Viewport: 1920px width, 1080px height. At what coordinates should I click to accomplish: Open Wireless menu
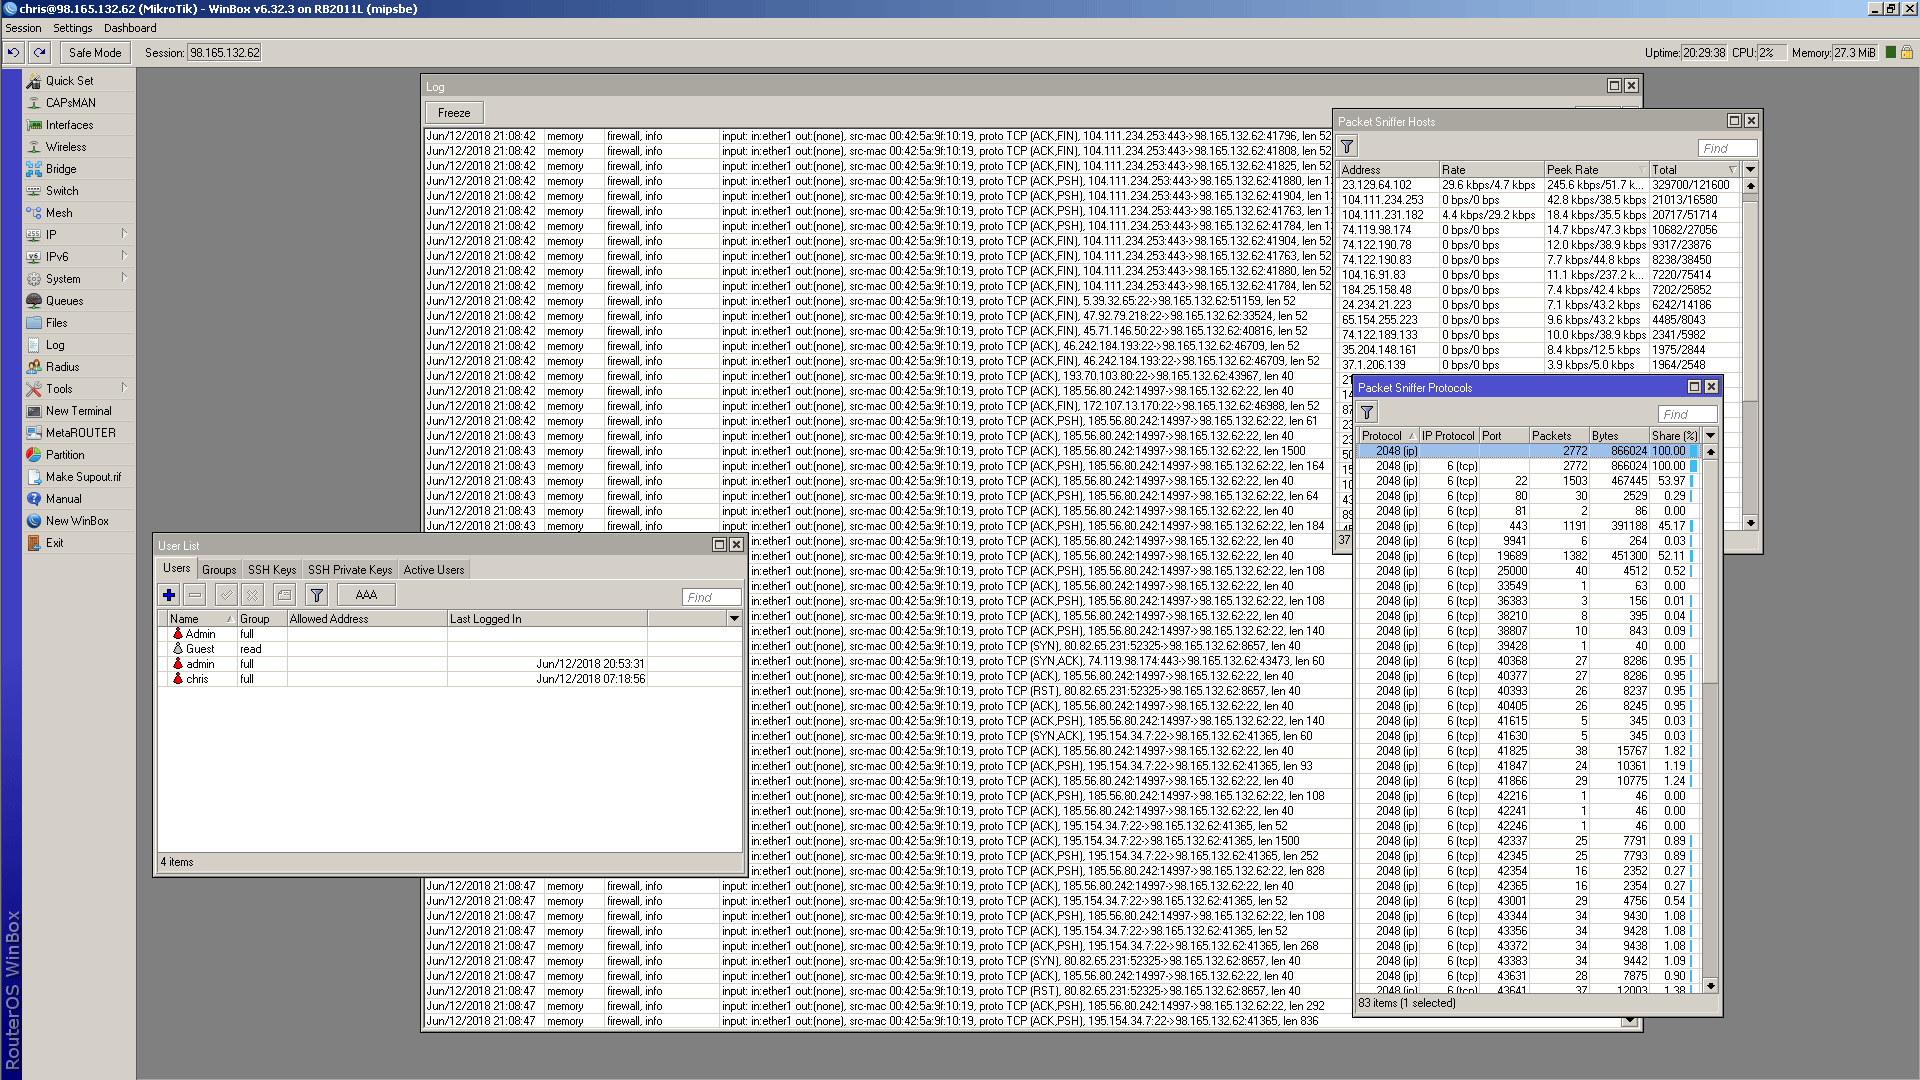66,147
